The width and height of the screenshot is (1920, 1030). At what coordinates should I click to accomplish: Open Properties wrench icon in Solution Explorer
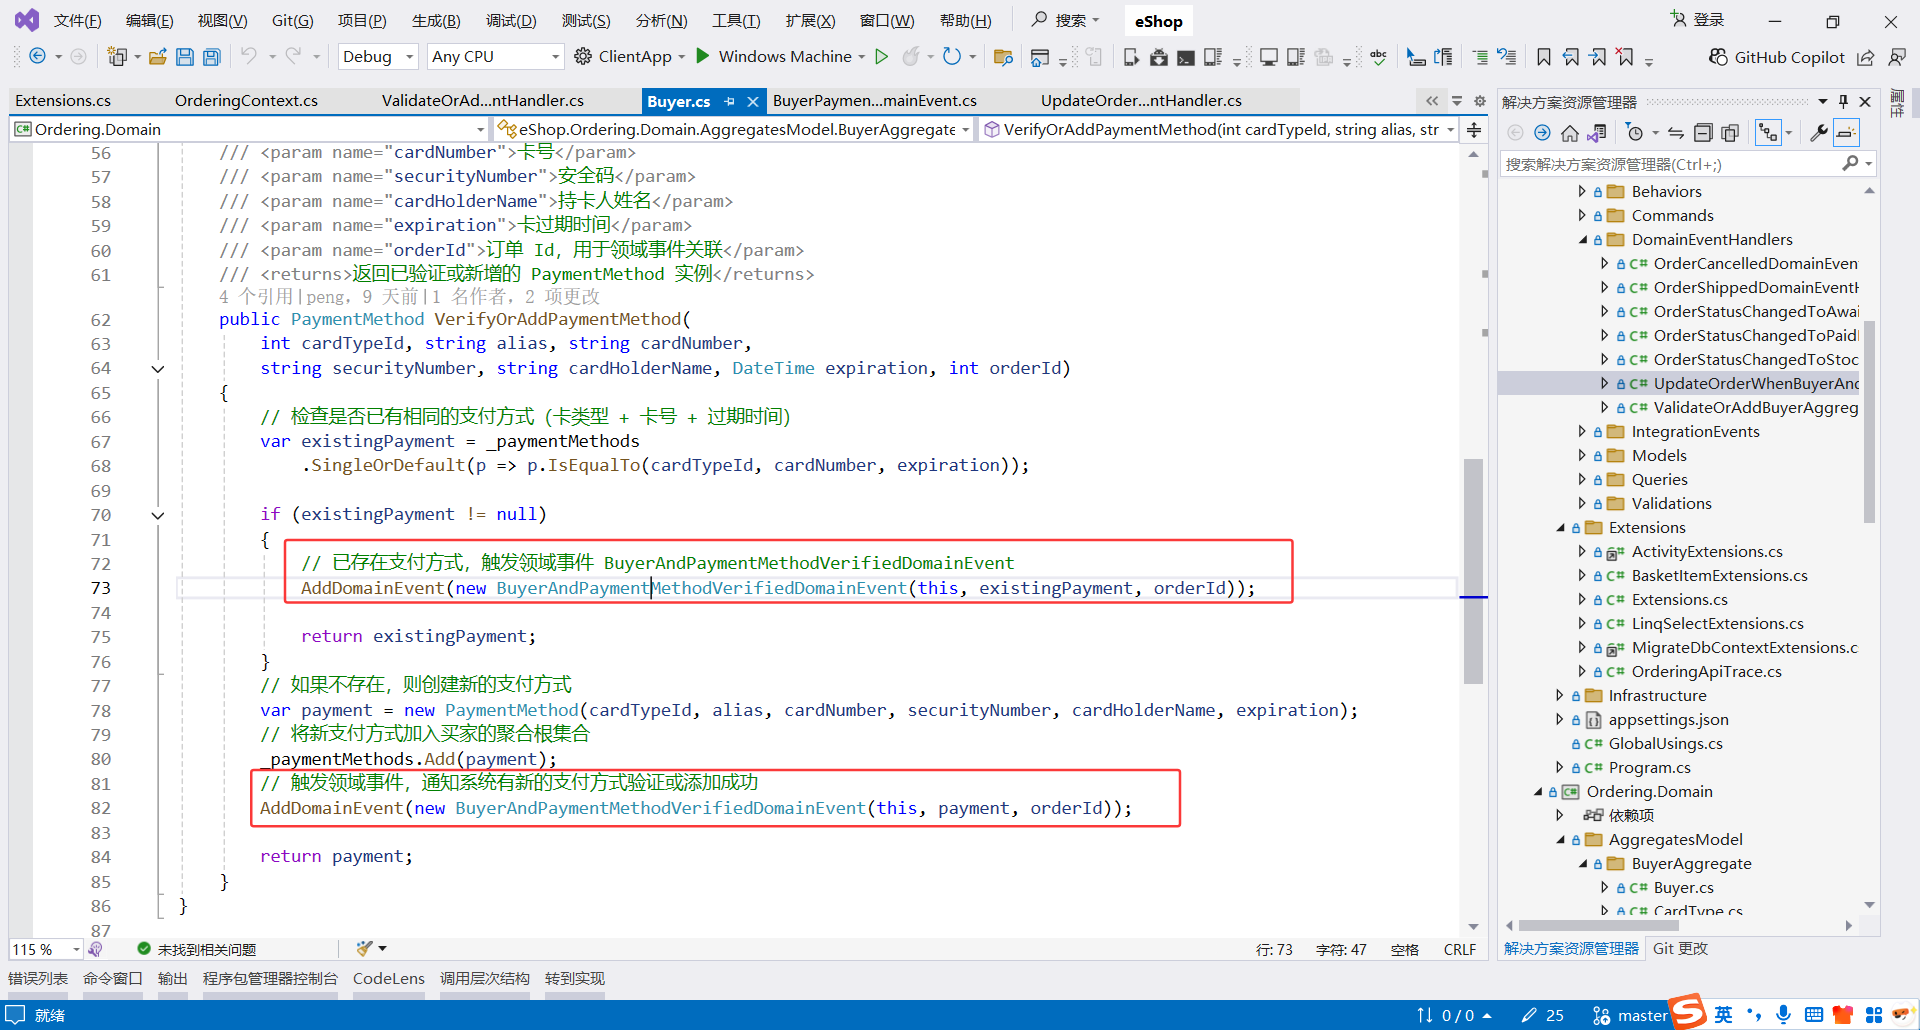1819,133
